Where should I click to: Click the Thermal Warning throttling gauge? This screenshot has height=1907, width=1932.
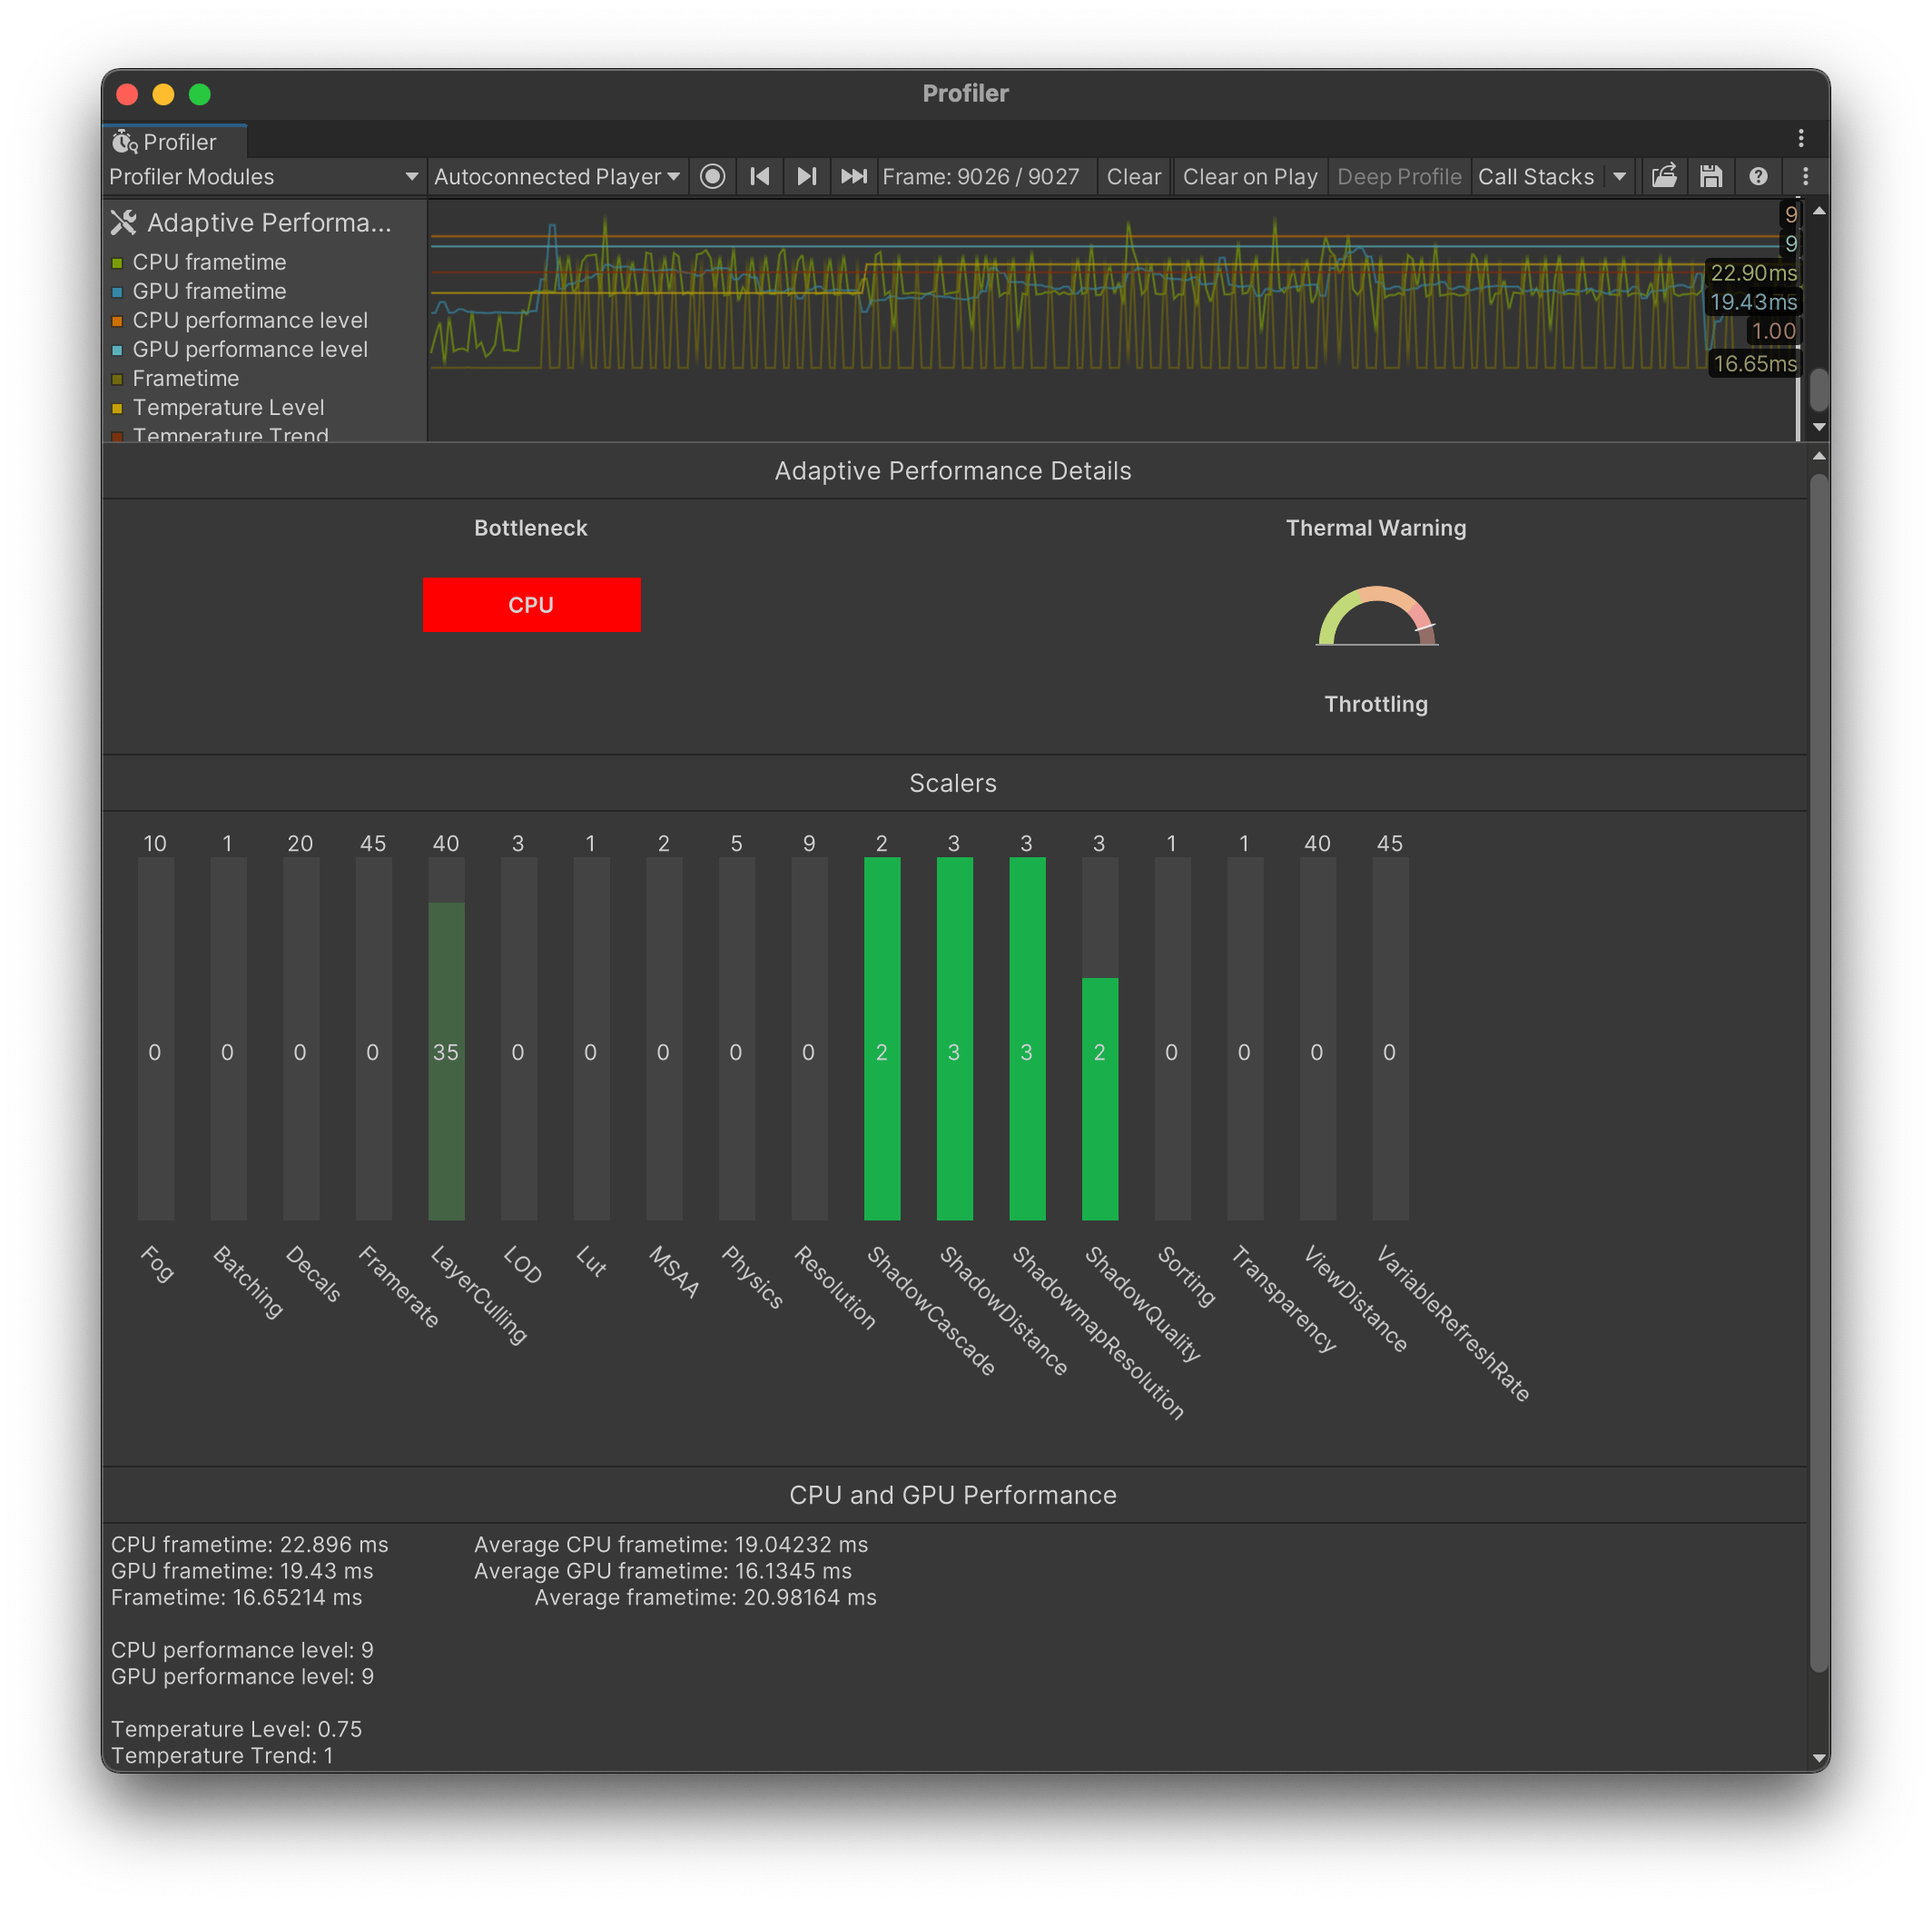click(x=1376, y=620)
